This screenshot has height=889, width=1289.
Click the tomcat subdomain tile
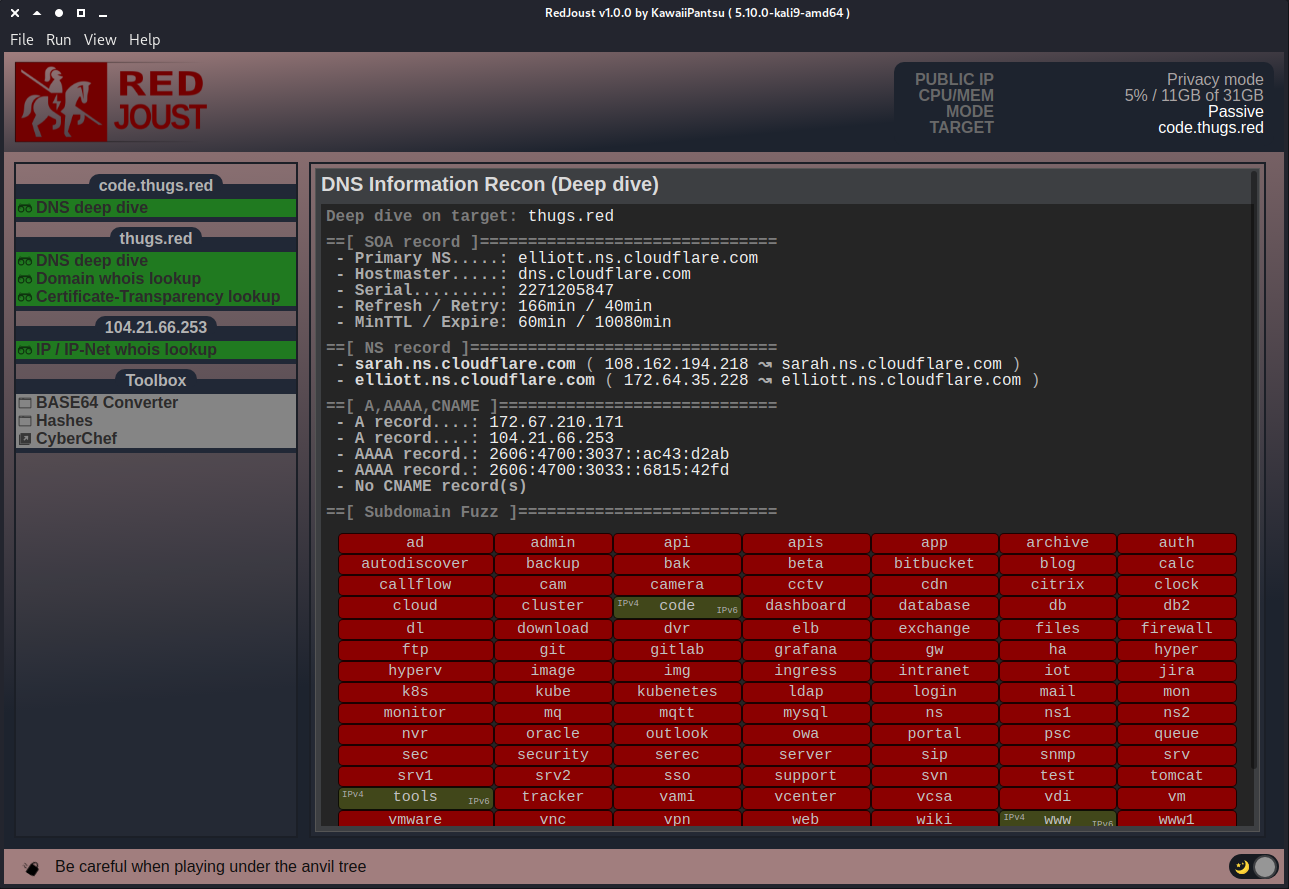1177,776
